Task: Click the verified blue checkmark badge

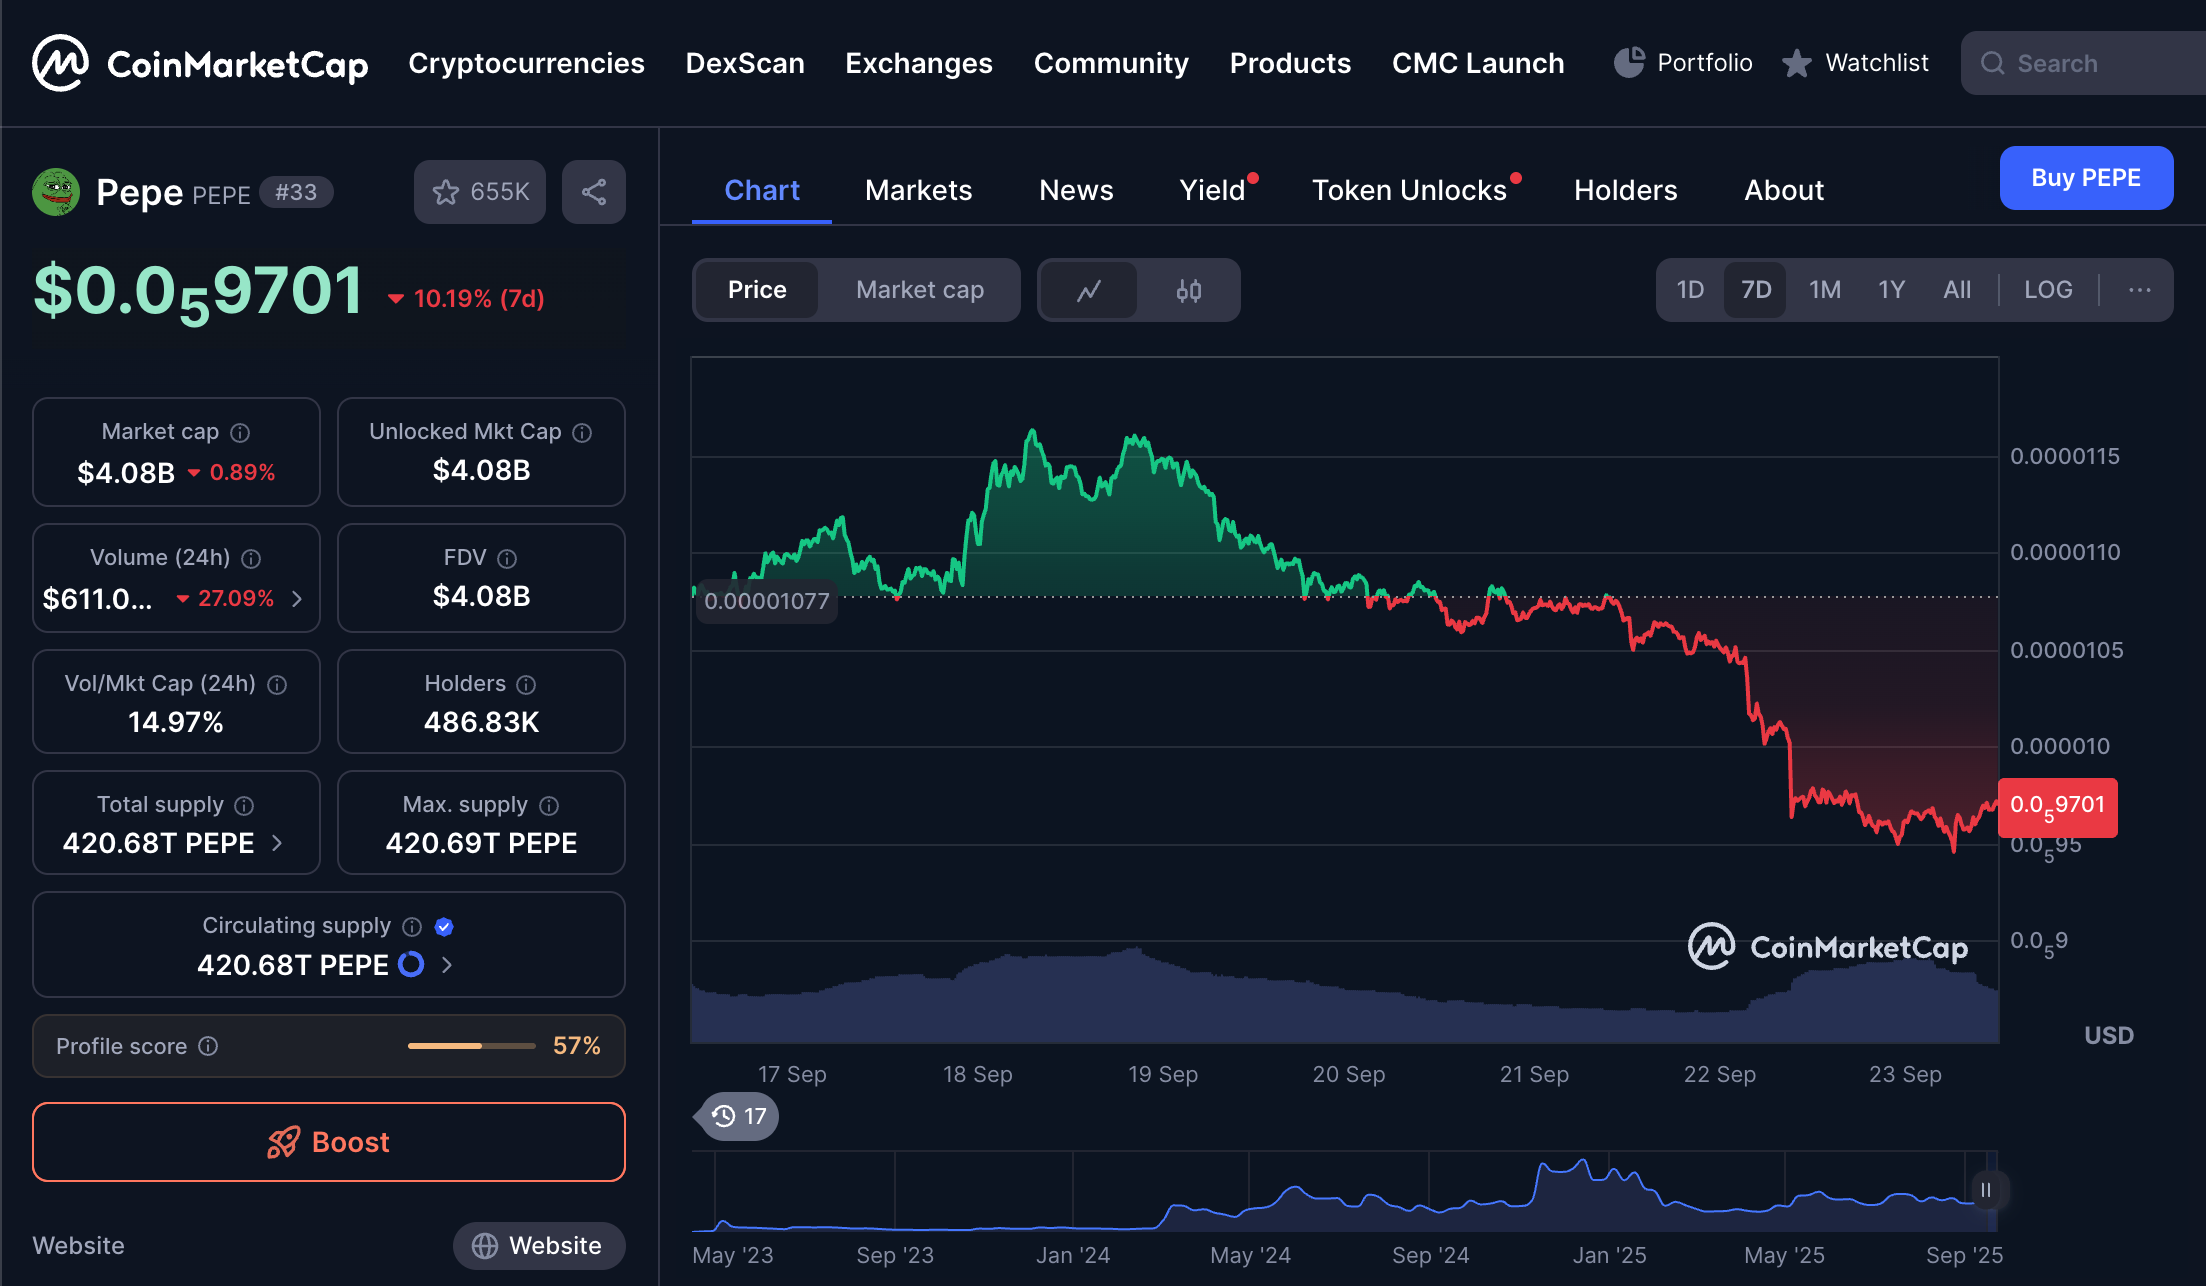Action: tap(445, 927)
